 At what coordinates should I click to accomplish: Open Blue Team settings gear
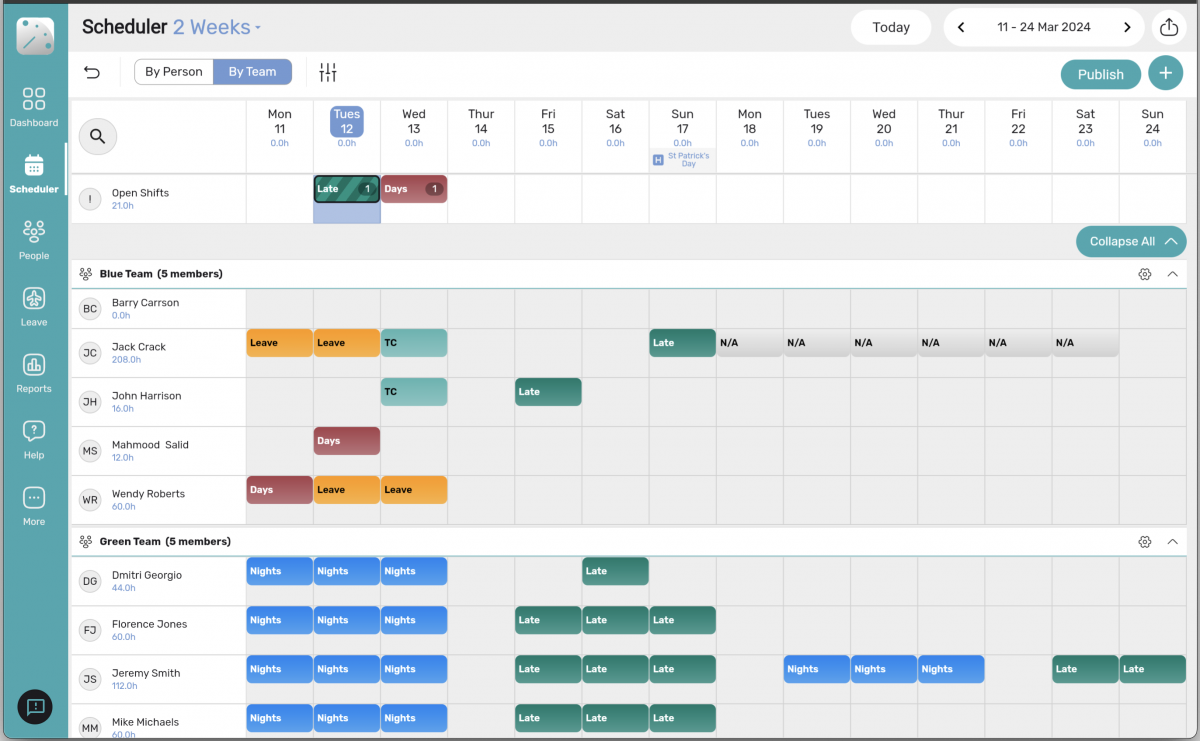click(x=1145, y=274)
